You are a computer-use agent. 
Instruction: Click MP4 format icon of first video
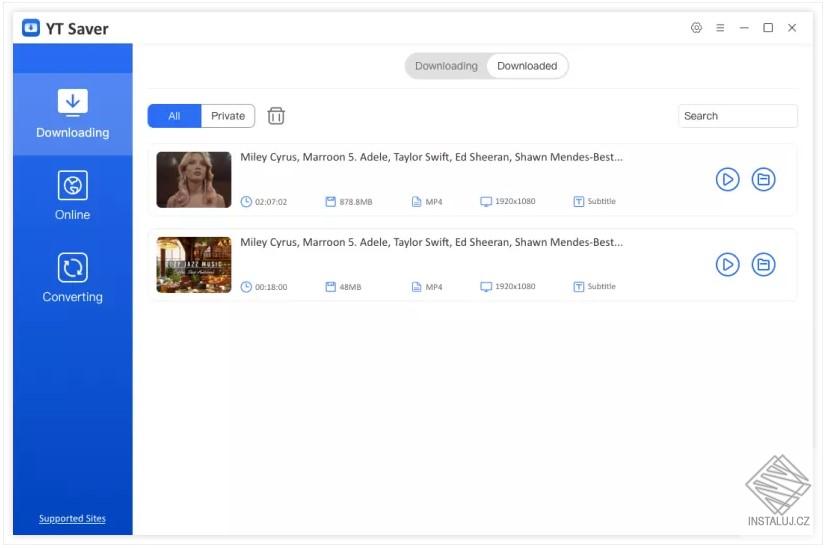point(417,201)
